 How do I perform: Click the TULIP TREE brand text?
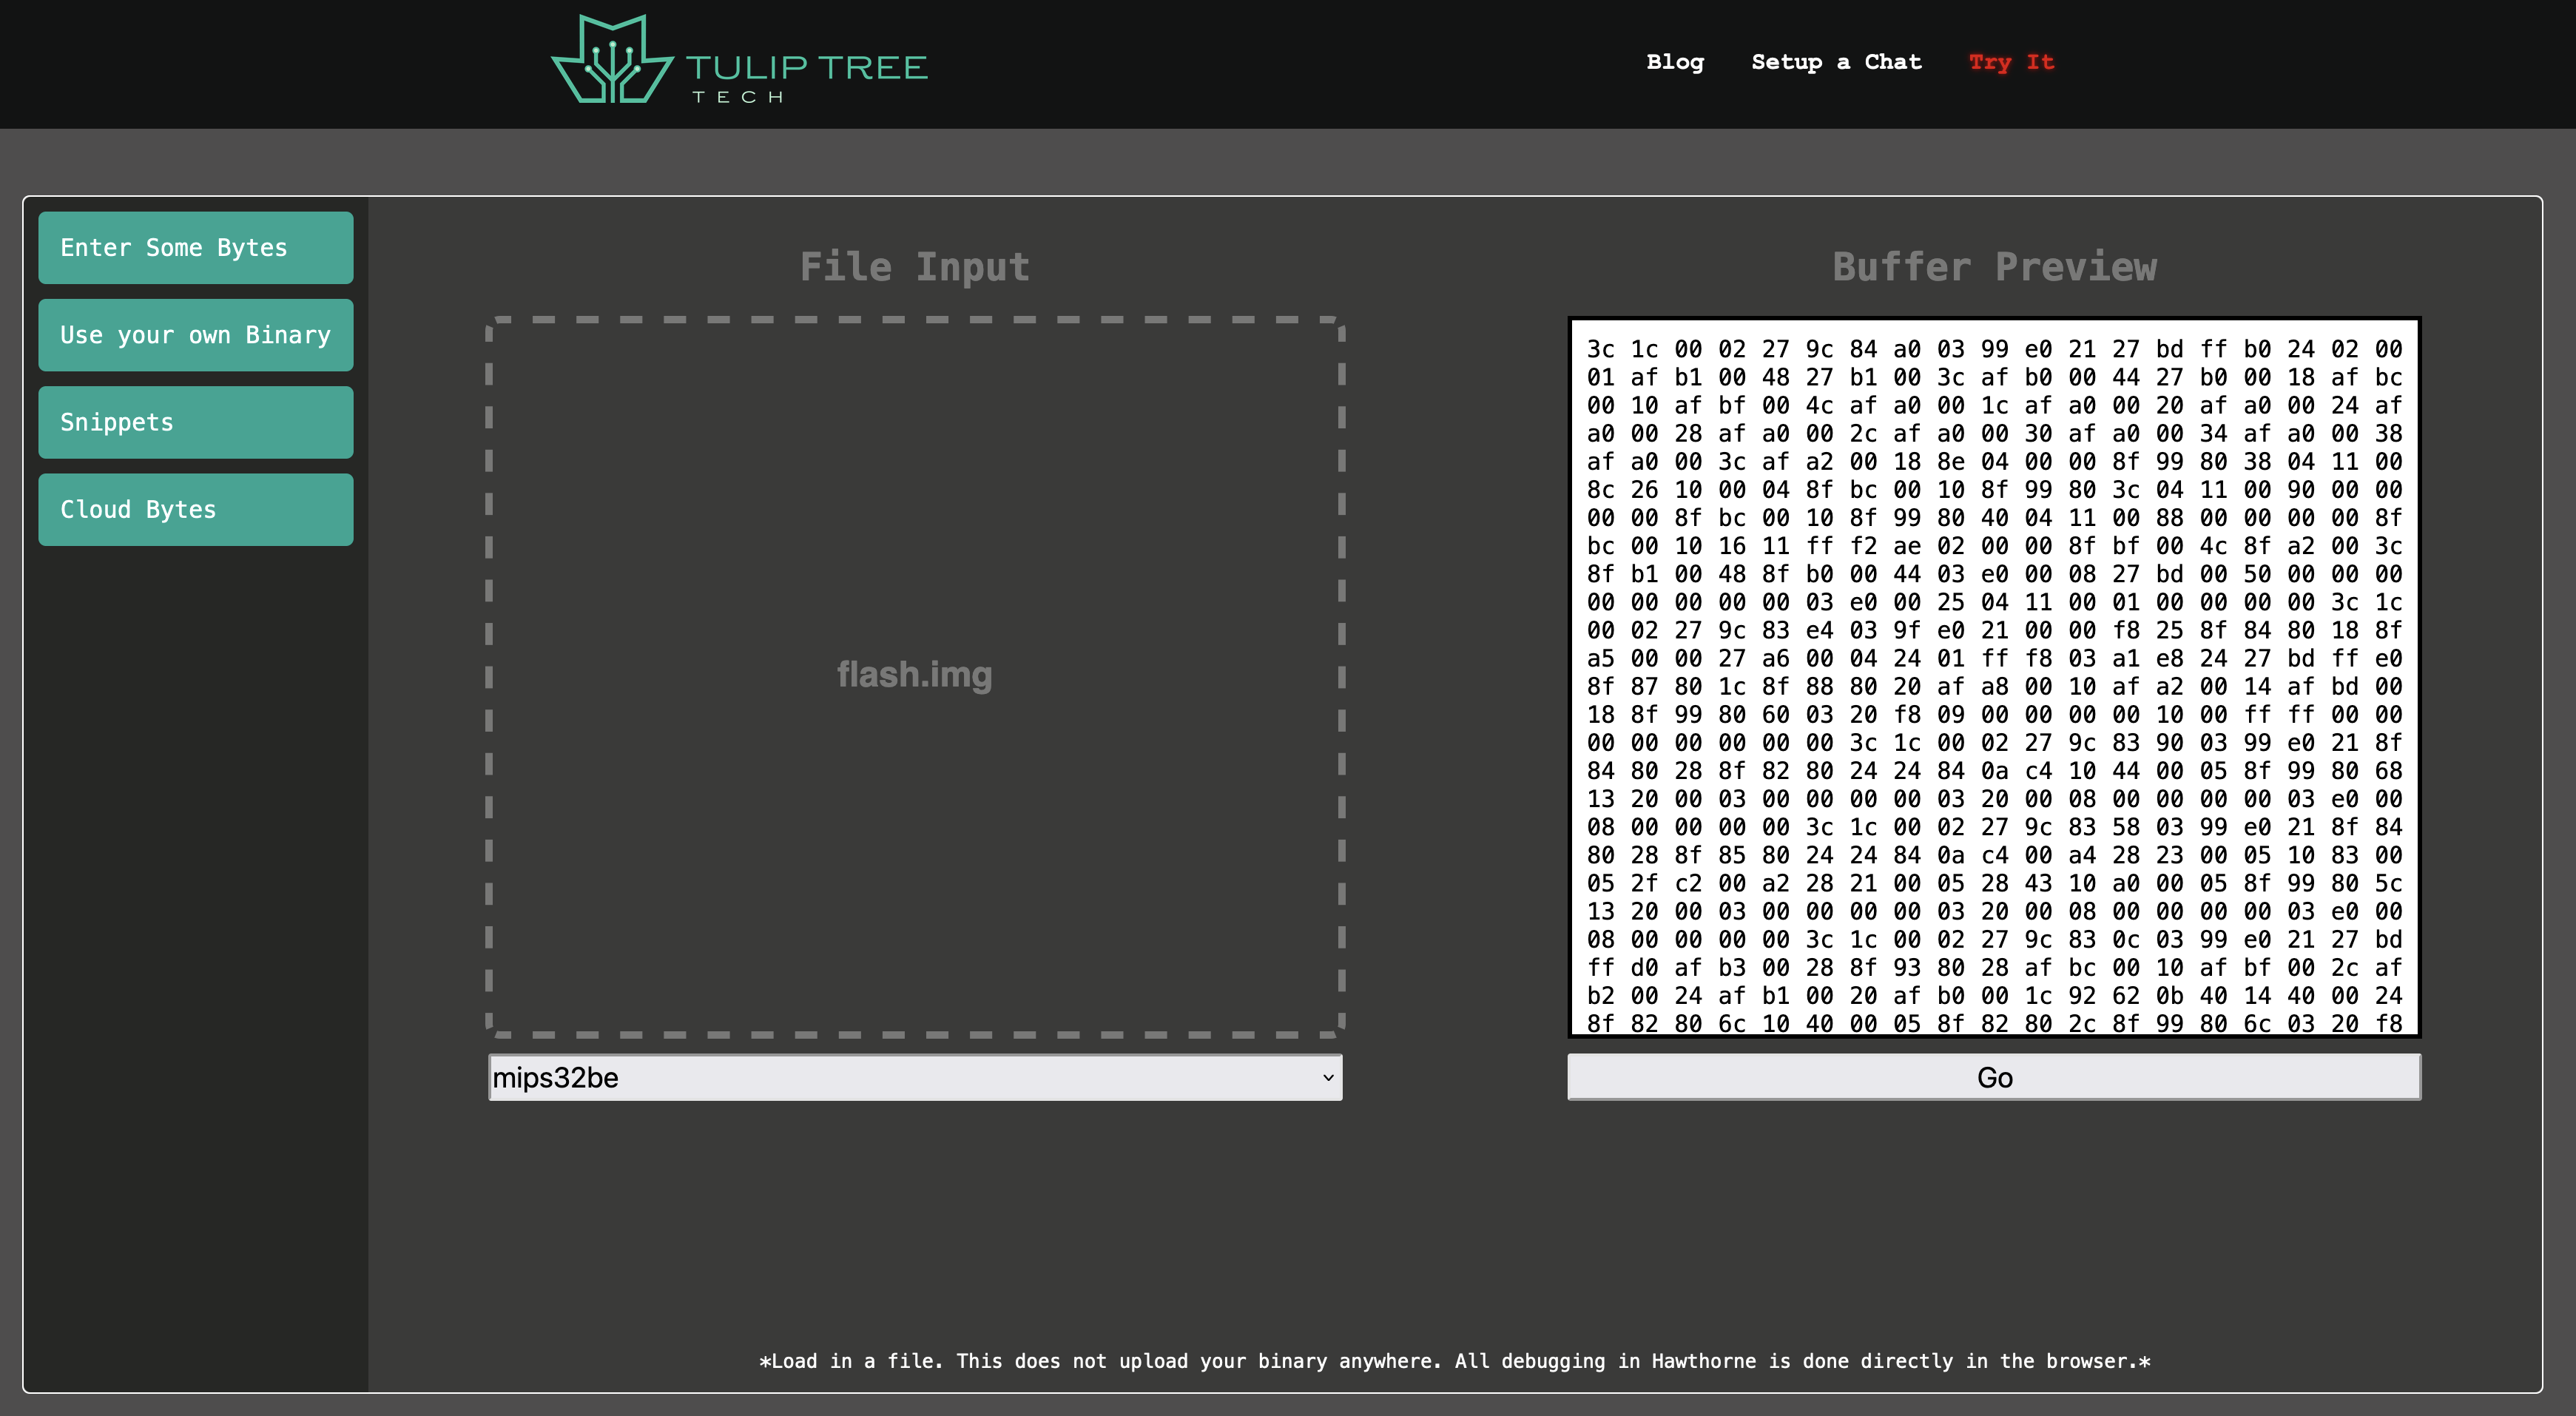tap(807, 67)
